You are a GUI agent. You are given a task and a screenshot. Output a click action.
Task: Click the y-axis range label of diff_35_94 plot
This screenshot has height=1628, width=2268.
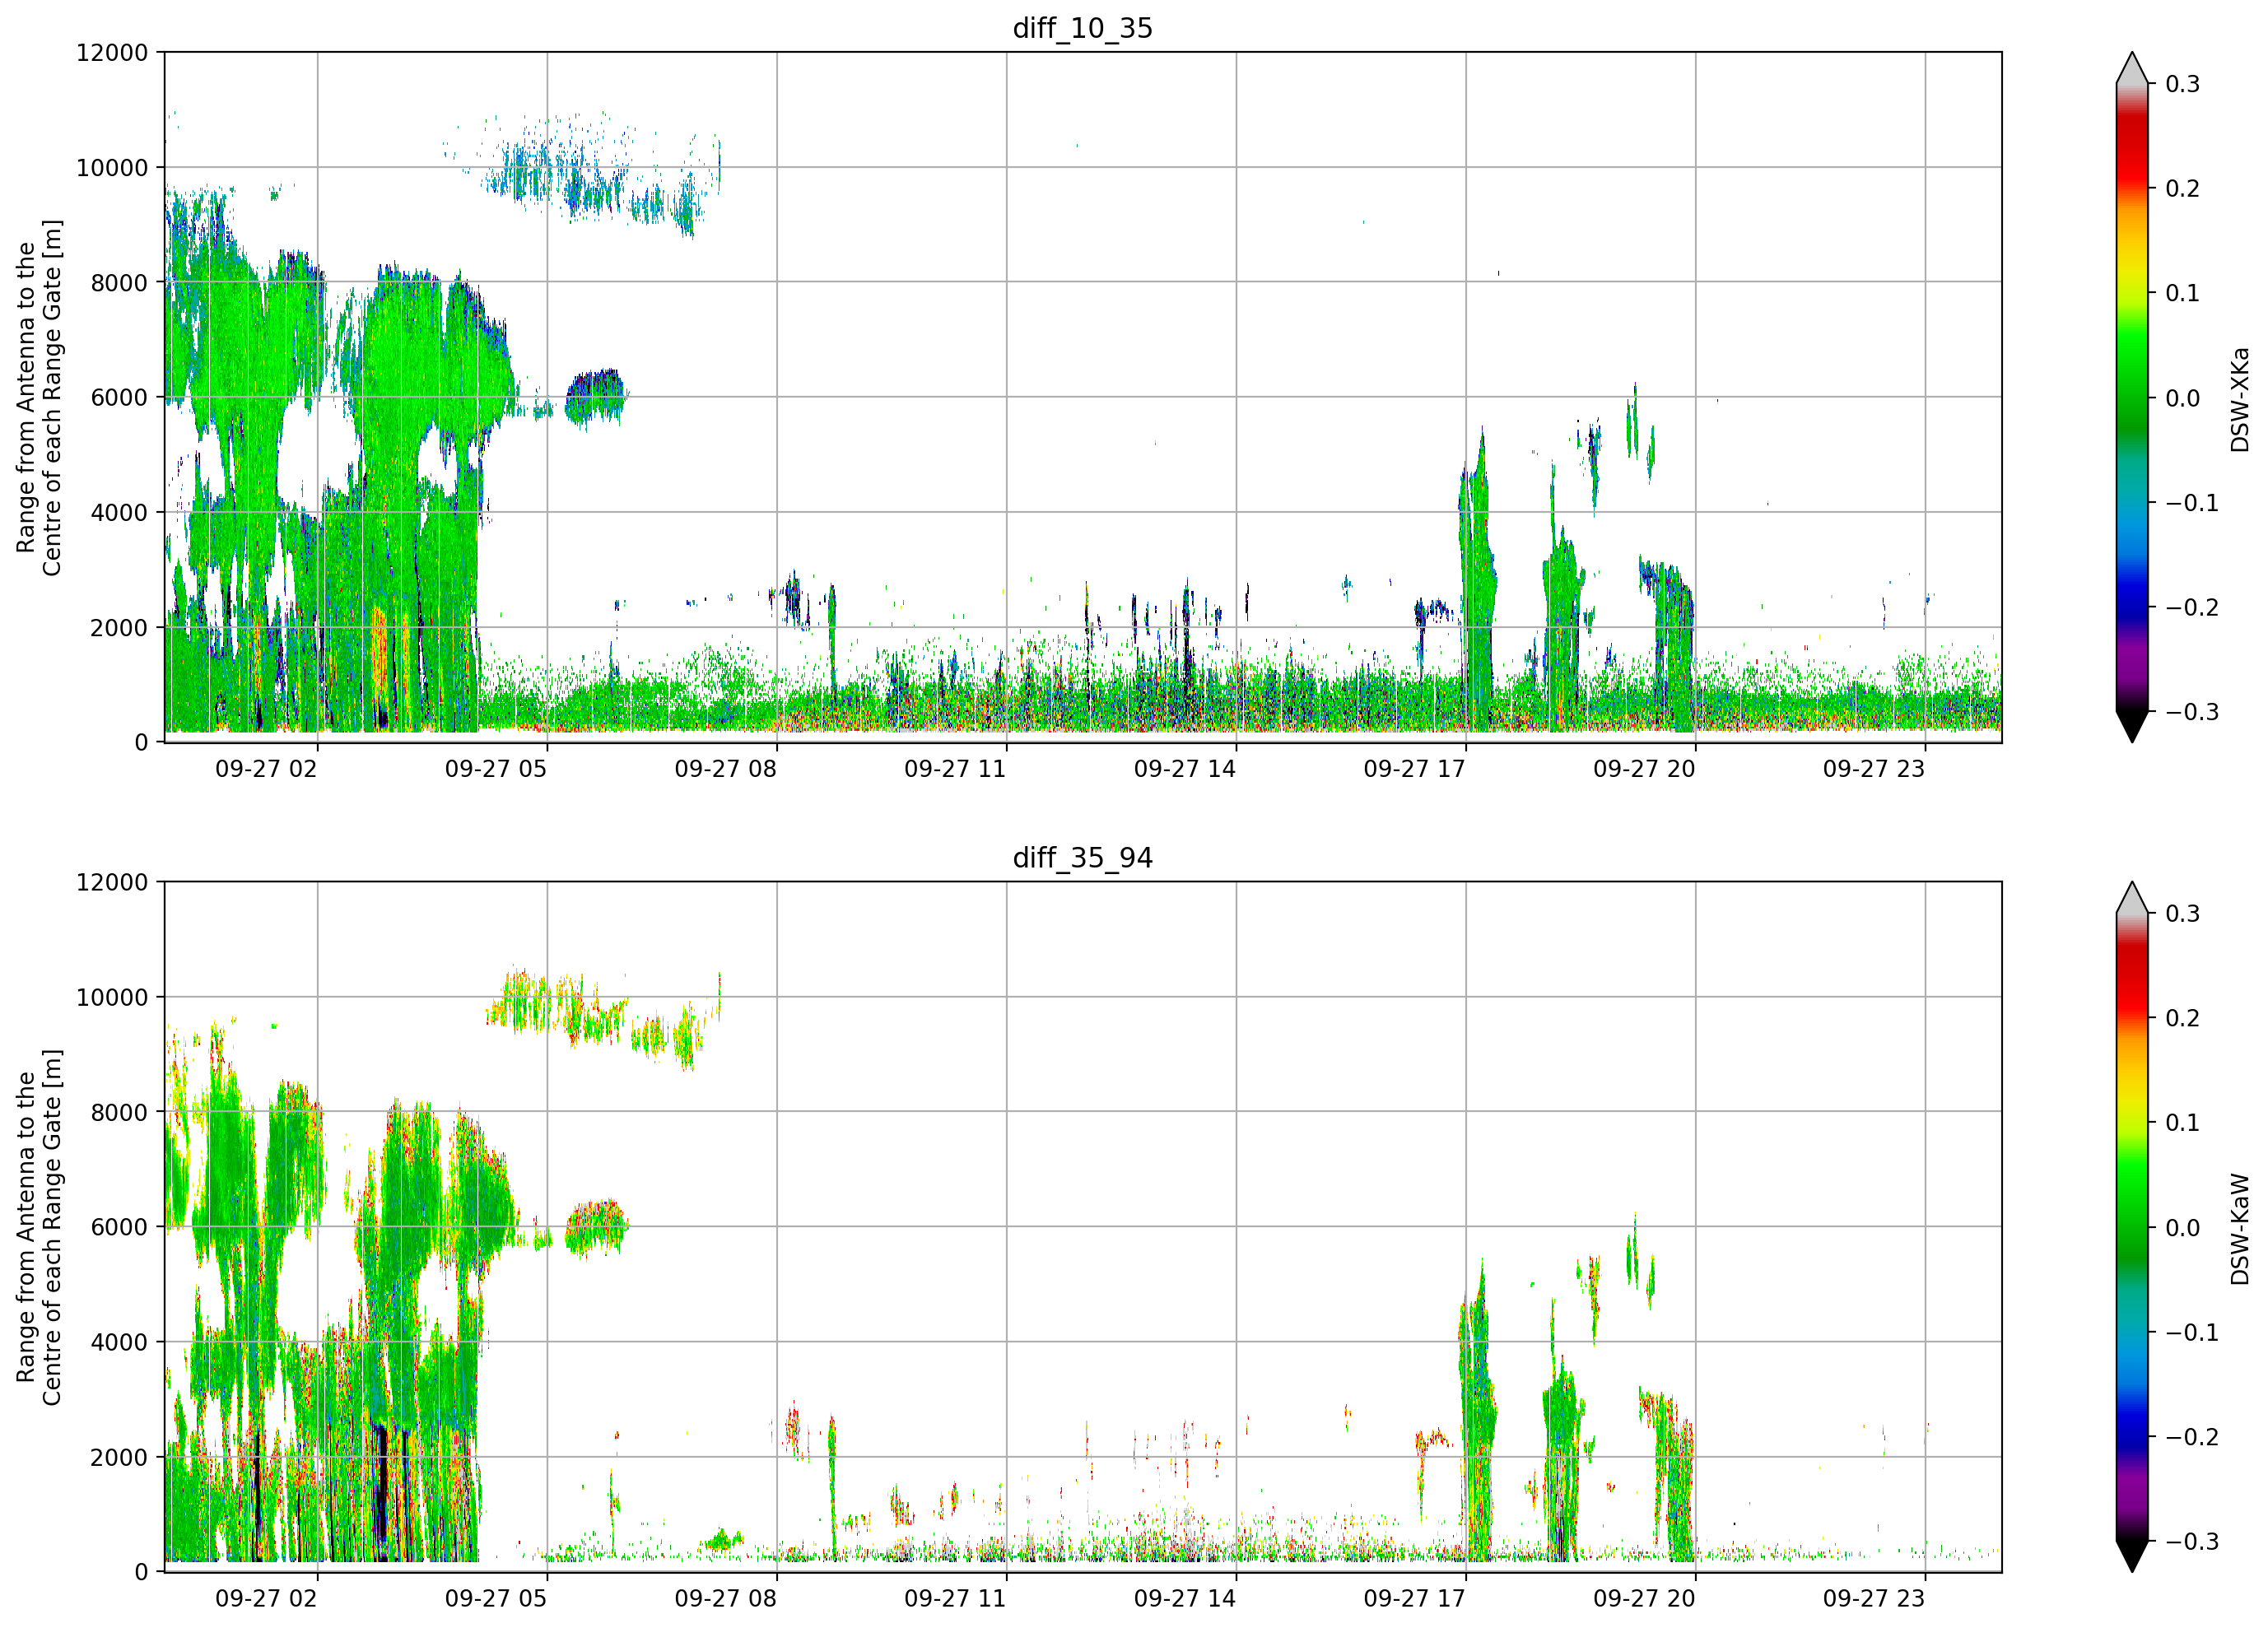(x=39, y=1227)
